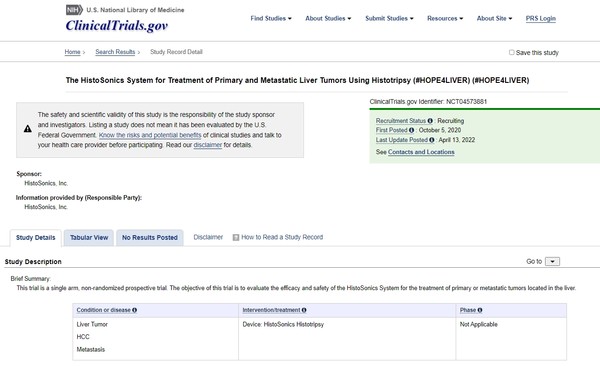The image size is (600, 366).
Task: Open the disclaimer link in warning box
Action: (208, 145)
